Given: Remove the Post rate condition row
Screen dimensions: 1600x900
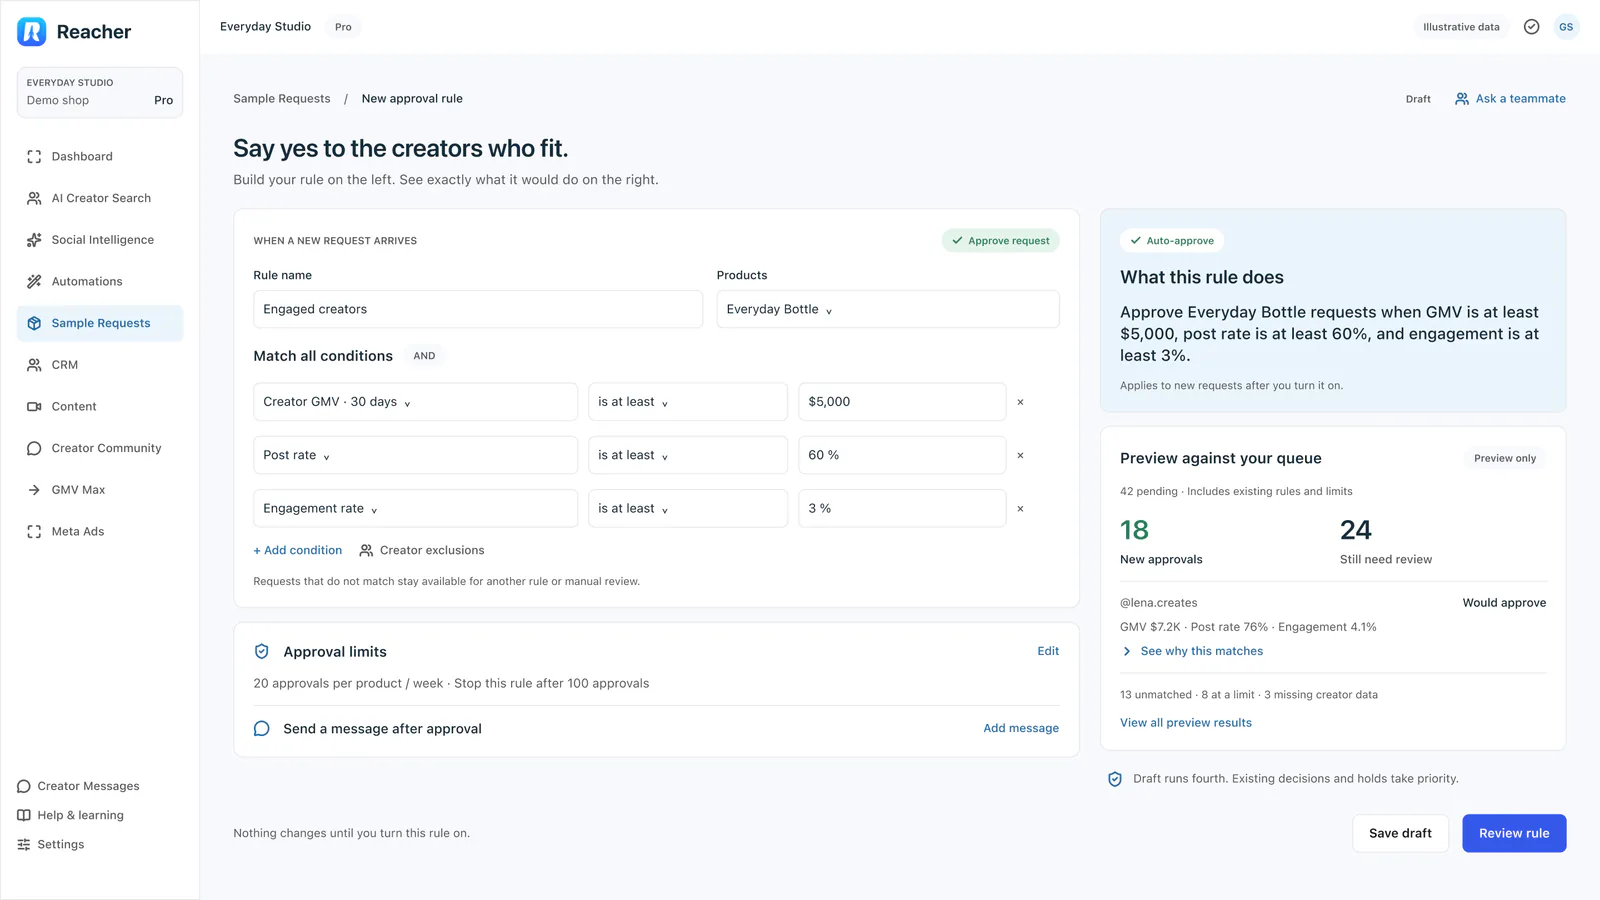Looking at the screenshot, I should 1020,455.
